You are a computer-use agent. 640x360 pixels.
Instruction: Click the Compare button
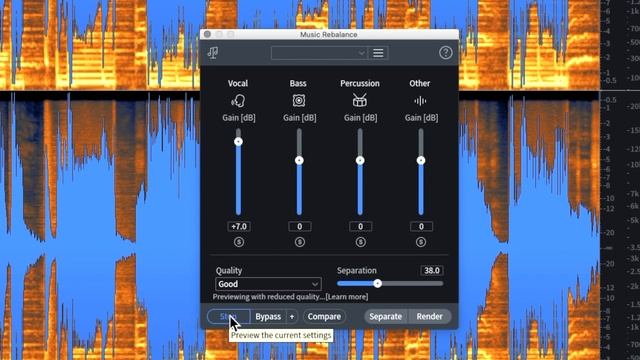324,316
